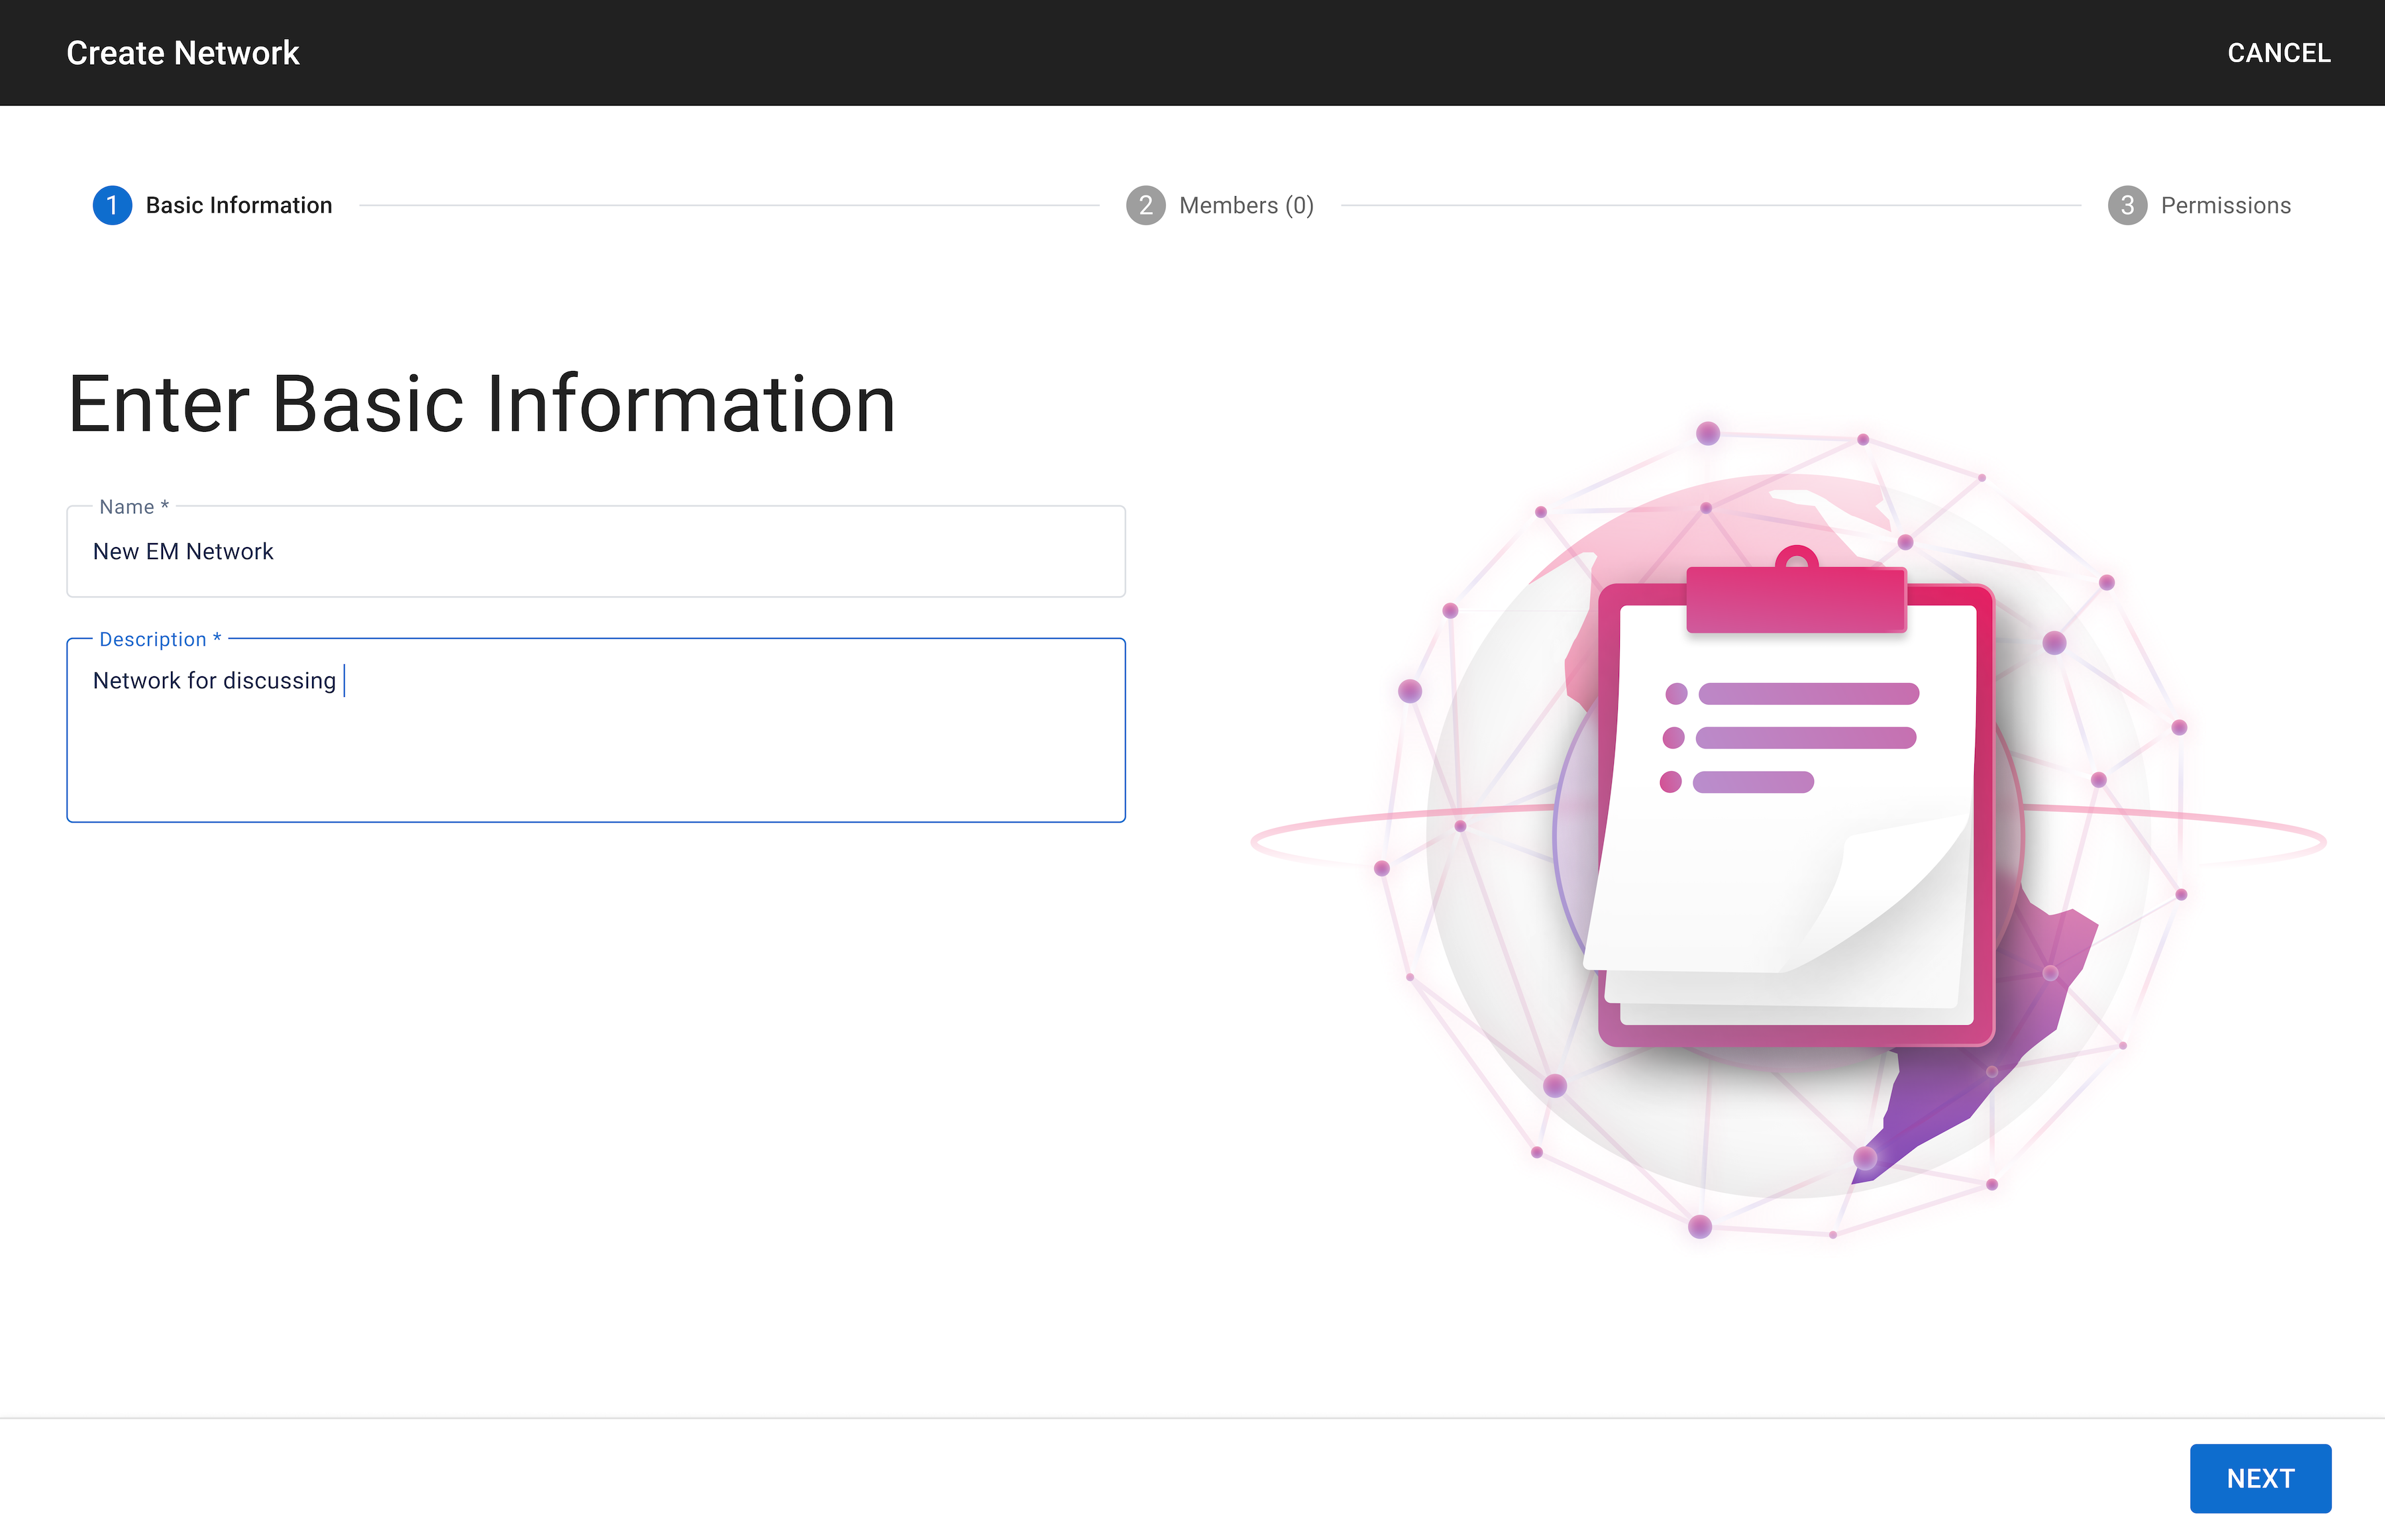This screenshot has height=1540, width=2385.
Task: Click the CANCEL button in header
Action: coord(2278,53)
